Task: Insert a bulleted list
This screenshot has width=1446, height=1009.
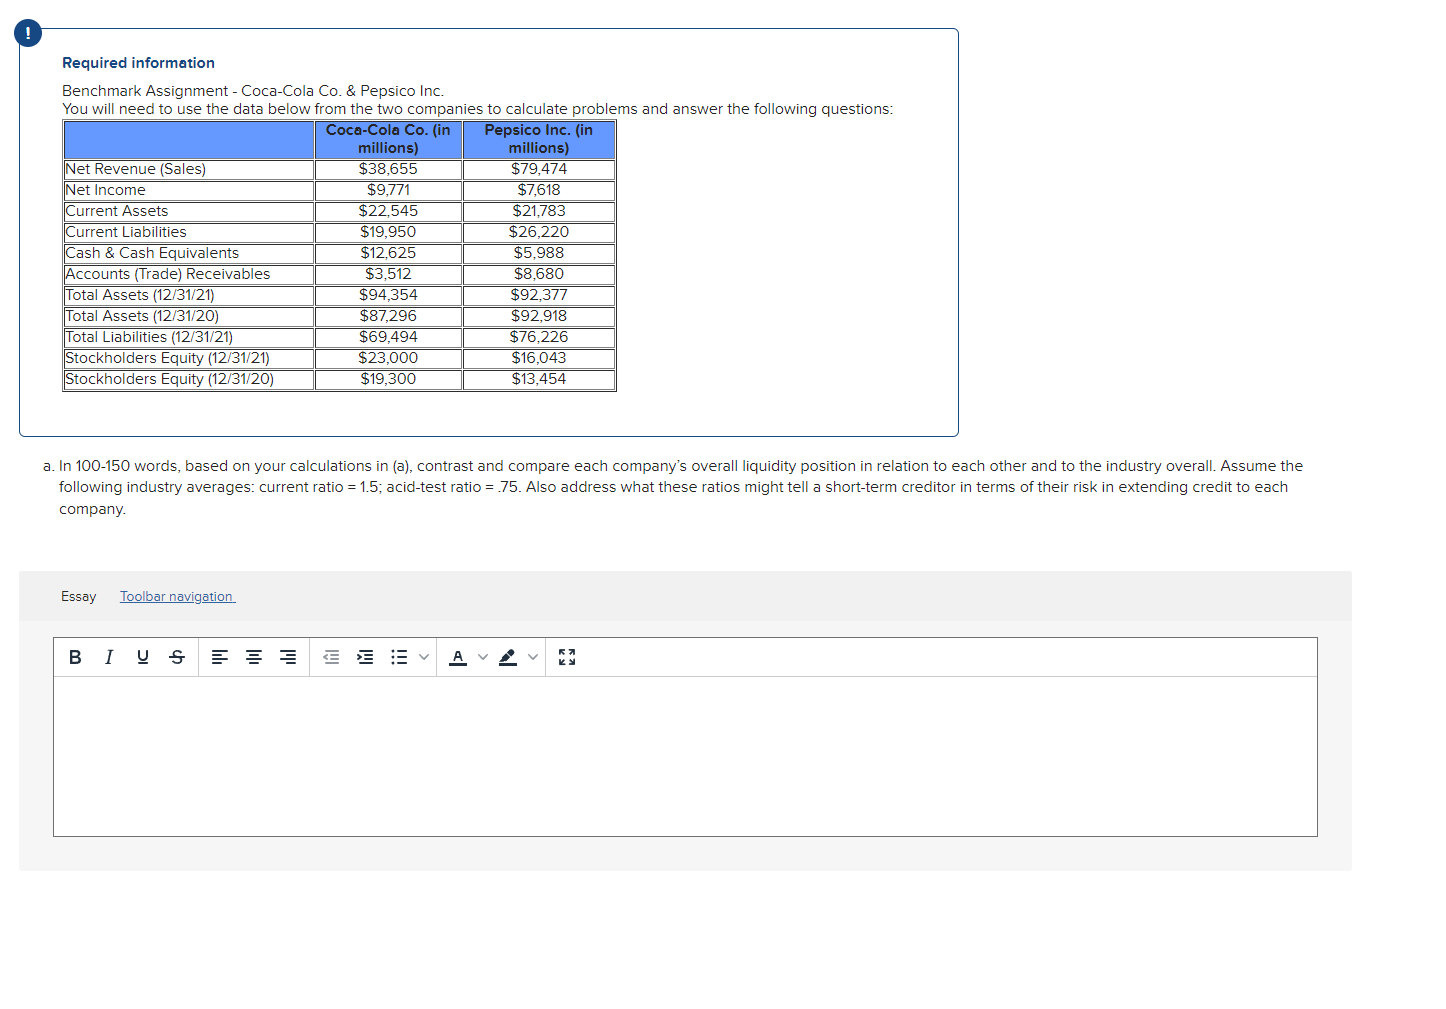Action: click(x=399, y=657)
